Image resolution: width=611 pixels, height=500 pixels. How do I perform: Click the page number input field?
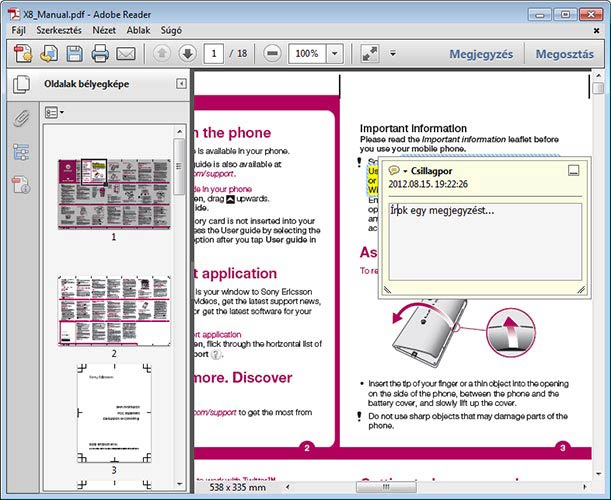point(214,53)
